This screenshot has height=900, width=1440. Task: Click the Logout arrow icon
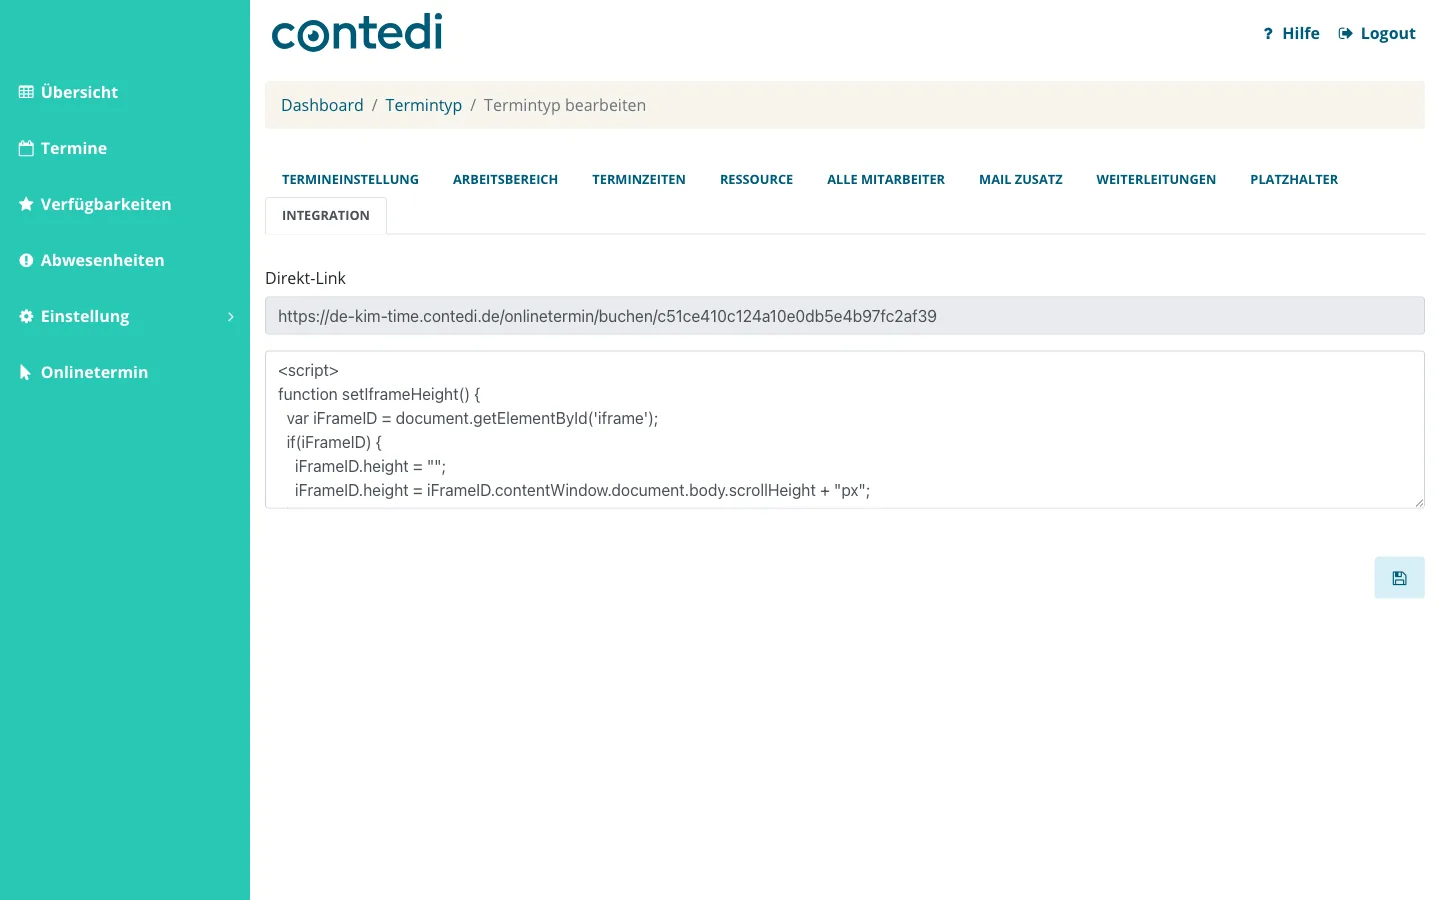1345,33
